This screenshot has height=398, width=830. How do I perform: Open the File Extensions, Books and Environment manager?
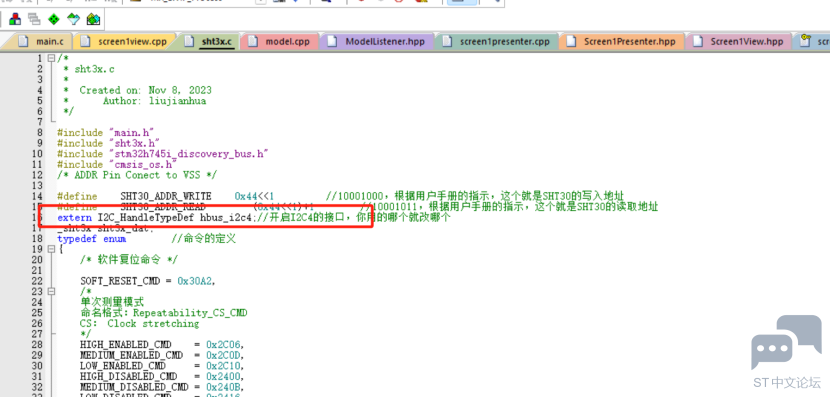click(15, 20)
